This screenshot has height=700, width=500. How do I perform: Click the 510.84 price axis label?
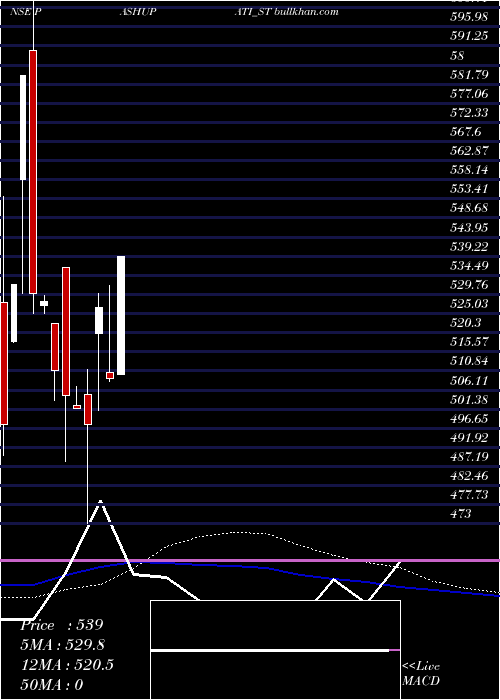[469, 361]
